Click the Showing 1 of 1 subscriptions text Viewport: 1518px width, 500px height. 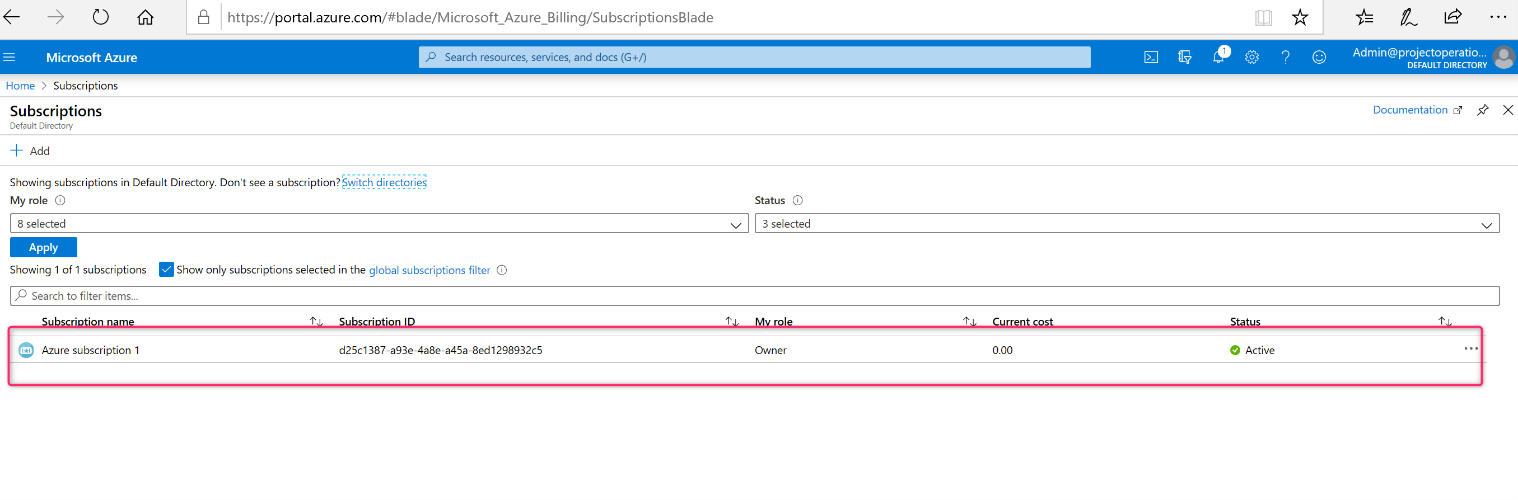78,270
